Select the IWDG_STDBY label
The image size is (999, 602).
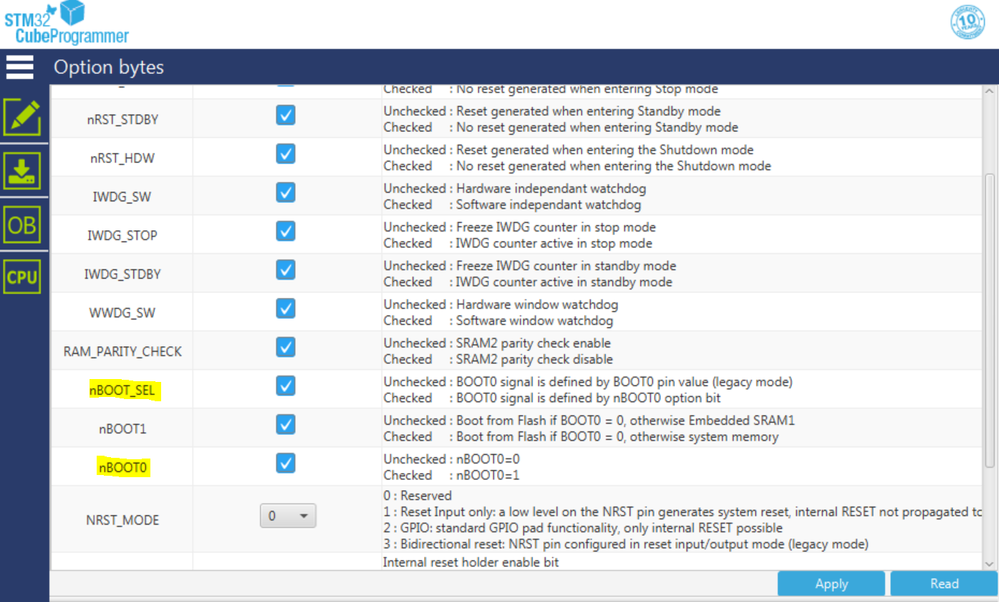pos(122,275)
